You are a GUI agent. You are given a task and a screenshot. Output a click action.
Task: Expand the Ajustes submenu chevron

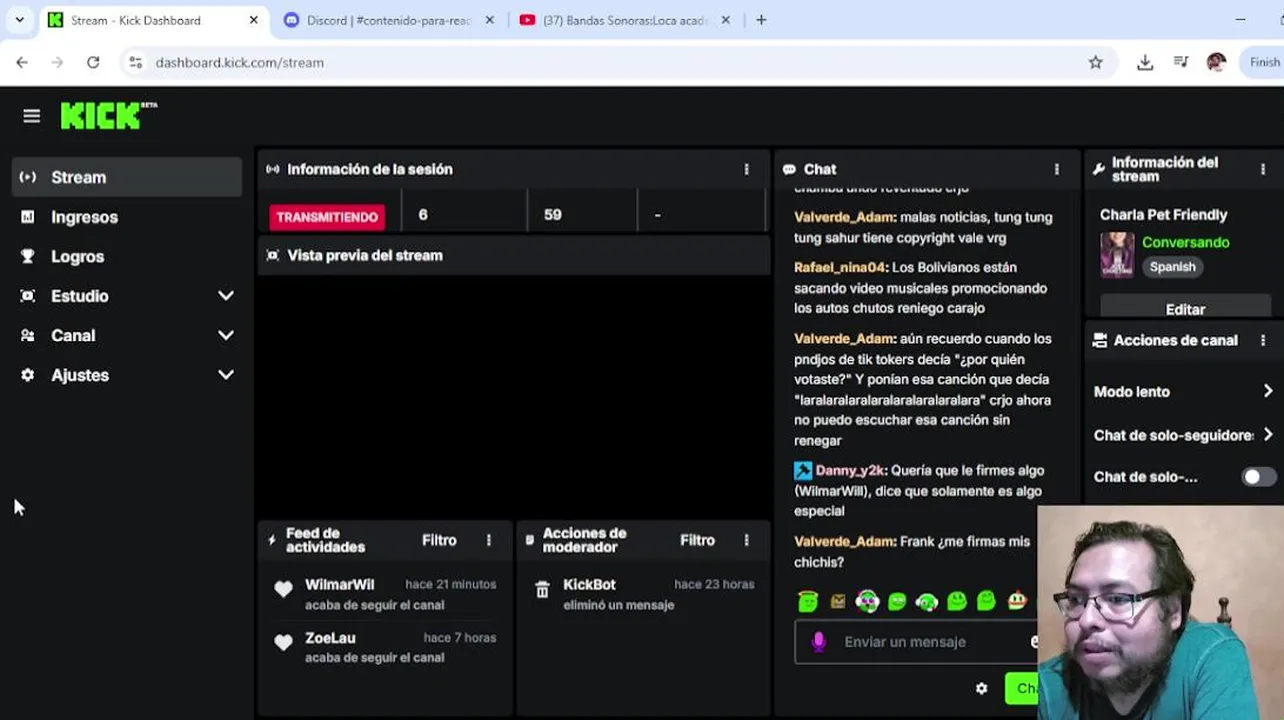(x=226, y=375)
